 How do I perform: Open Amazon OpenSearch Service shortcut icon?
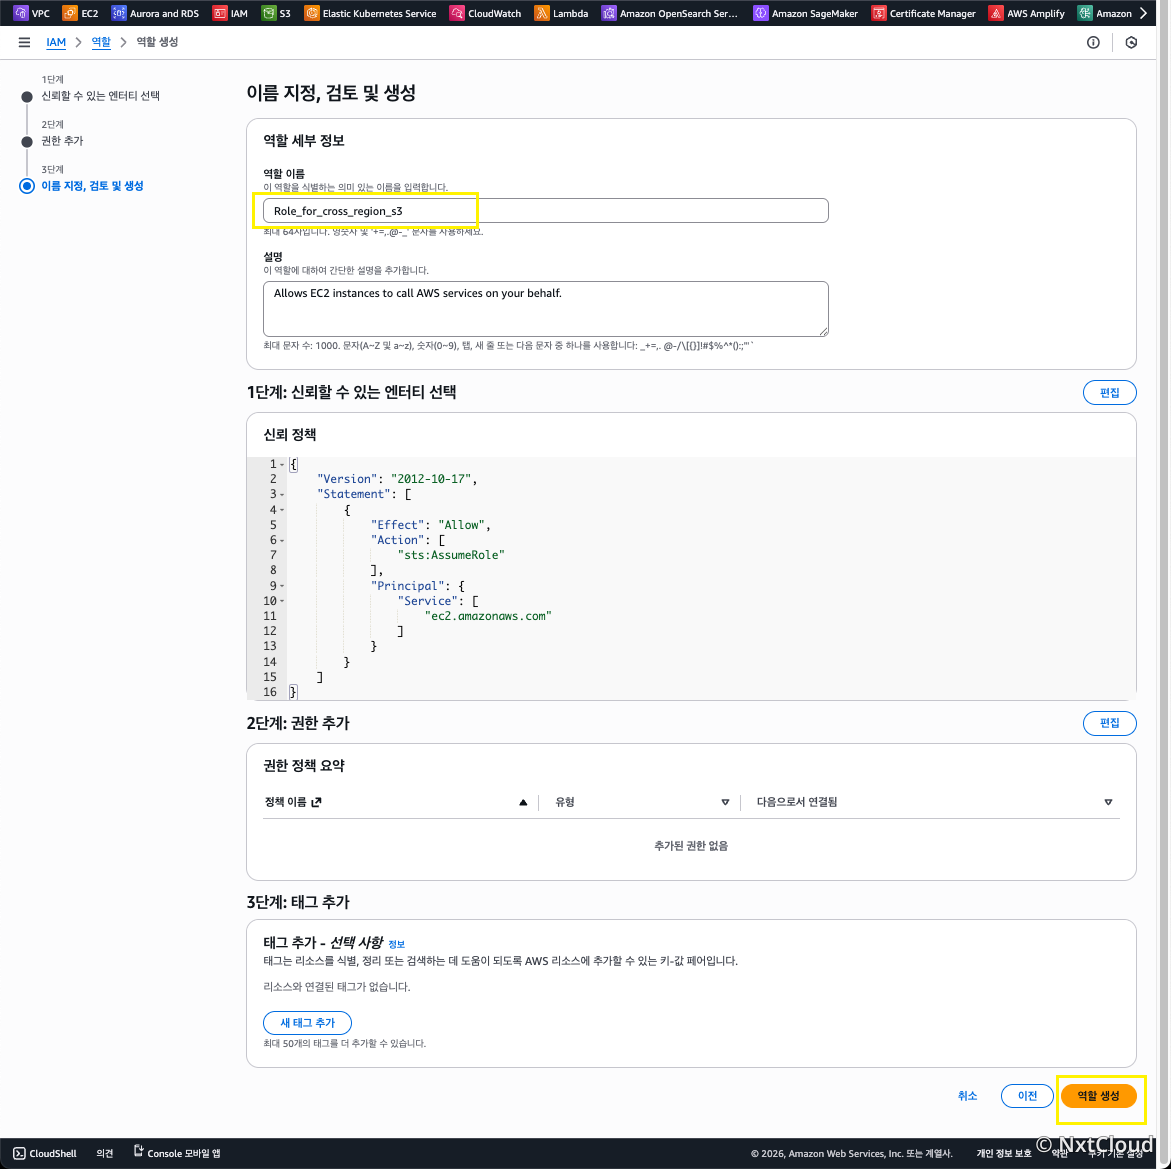coord(609,13)
